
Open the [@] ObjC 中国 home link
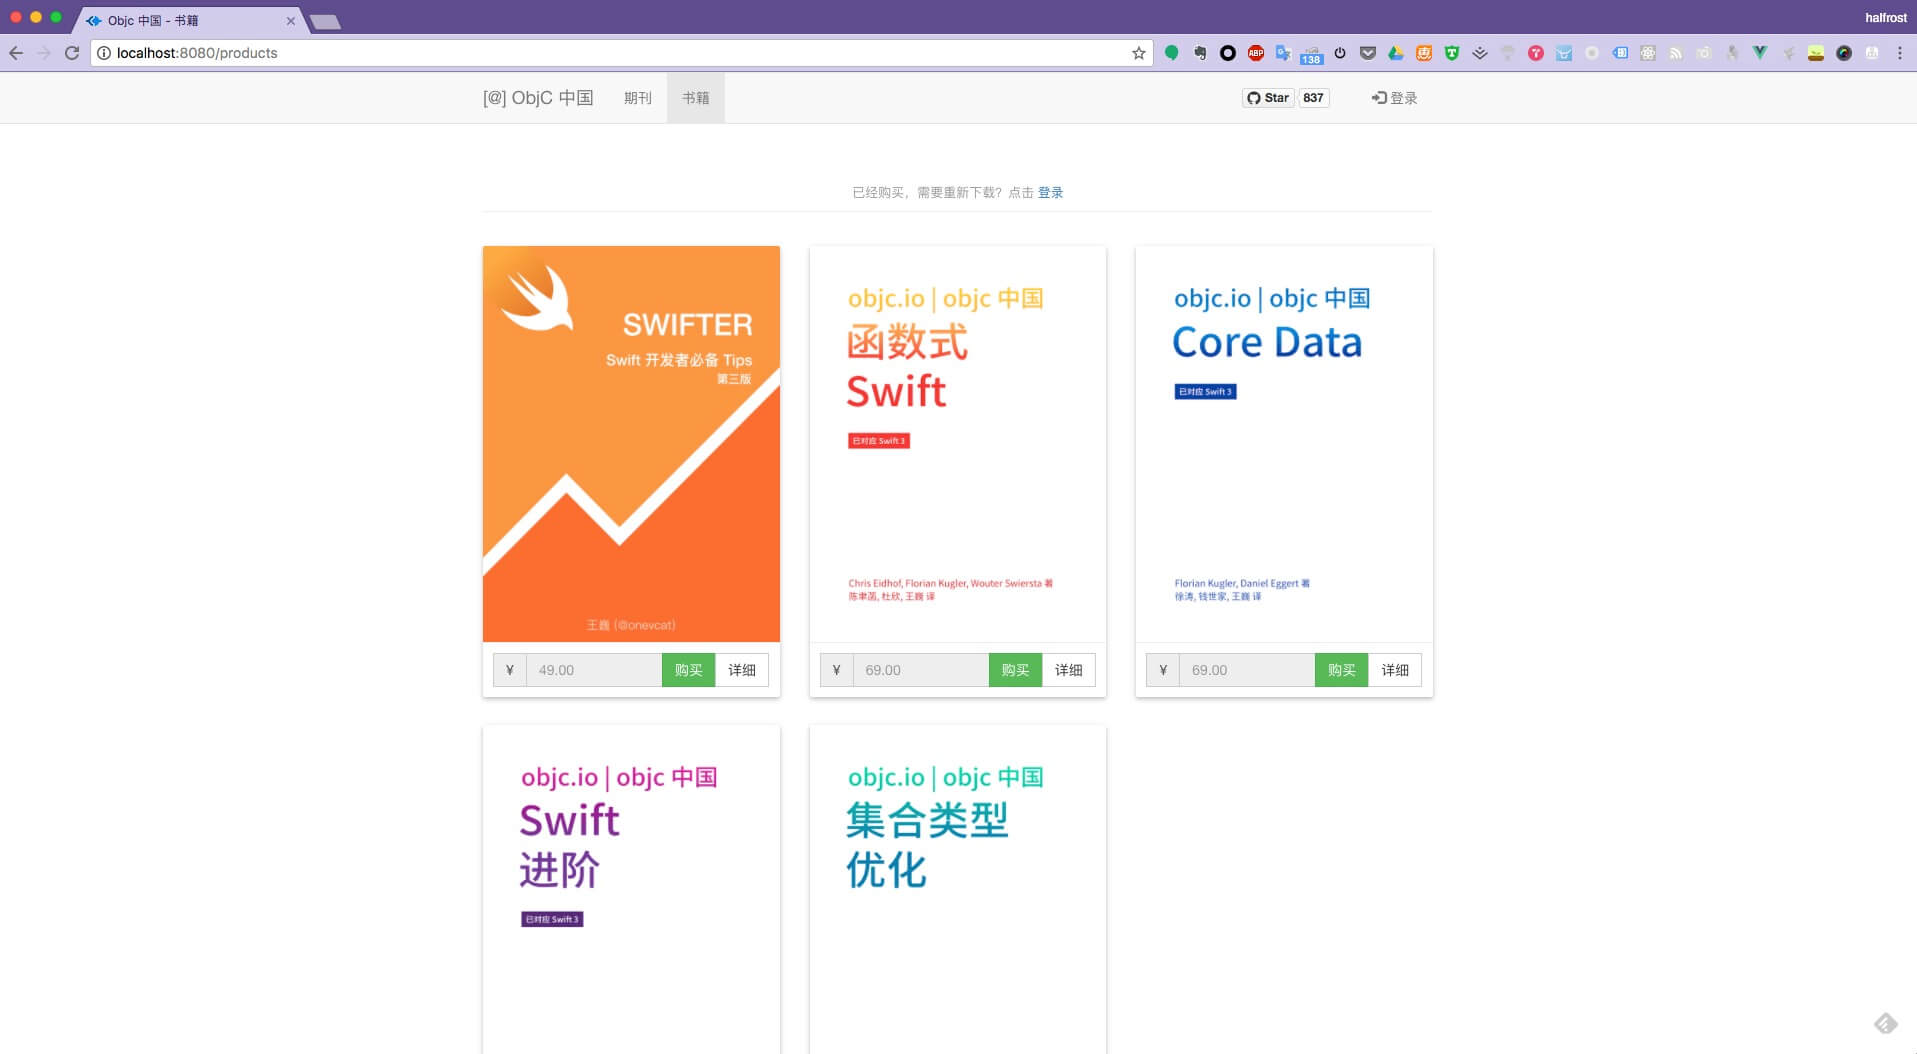538,98
